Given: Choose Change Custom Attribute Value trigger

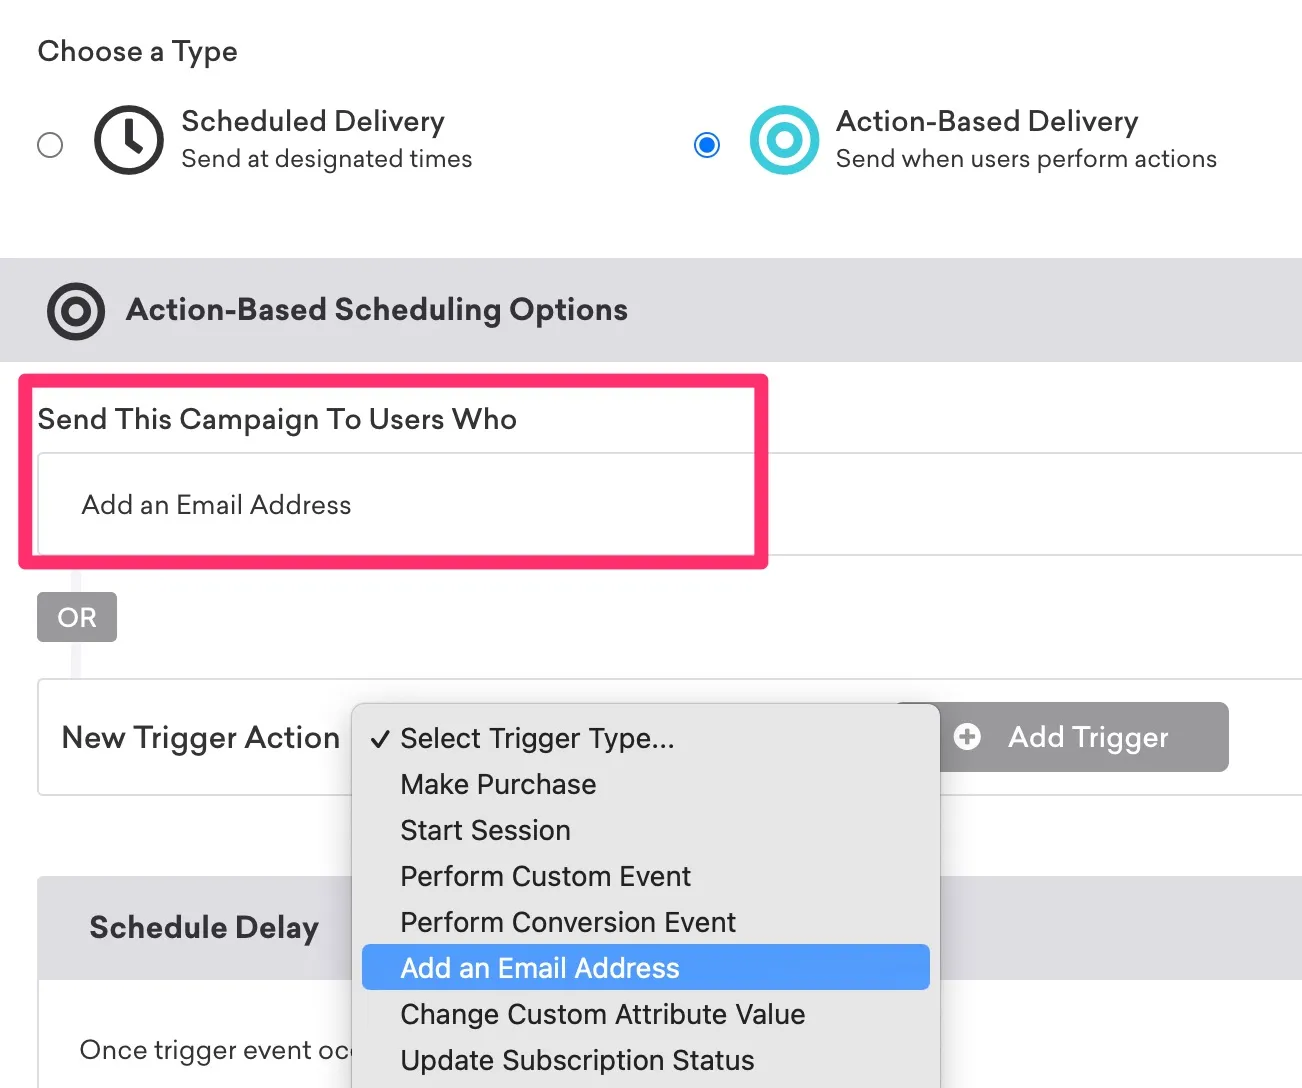Looking at the screenshot, I should [x=646, y=1014].
